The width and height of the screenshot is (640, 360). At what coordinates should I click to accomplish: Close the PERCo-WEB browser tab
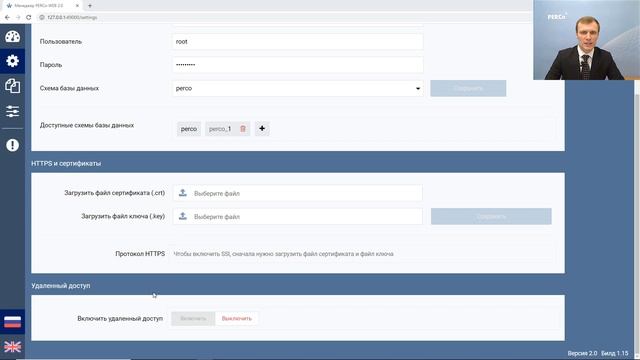pos(77,6)
